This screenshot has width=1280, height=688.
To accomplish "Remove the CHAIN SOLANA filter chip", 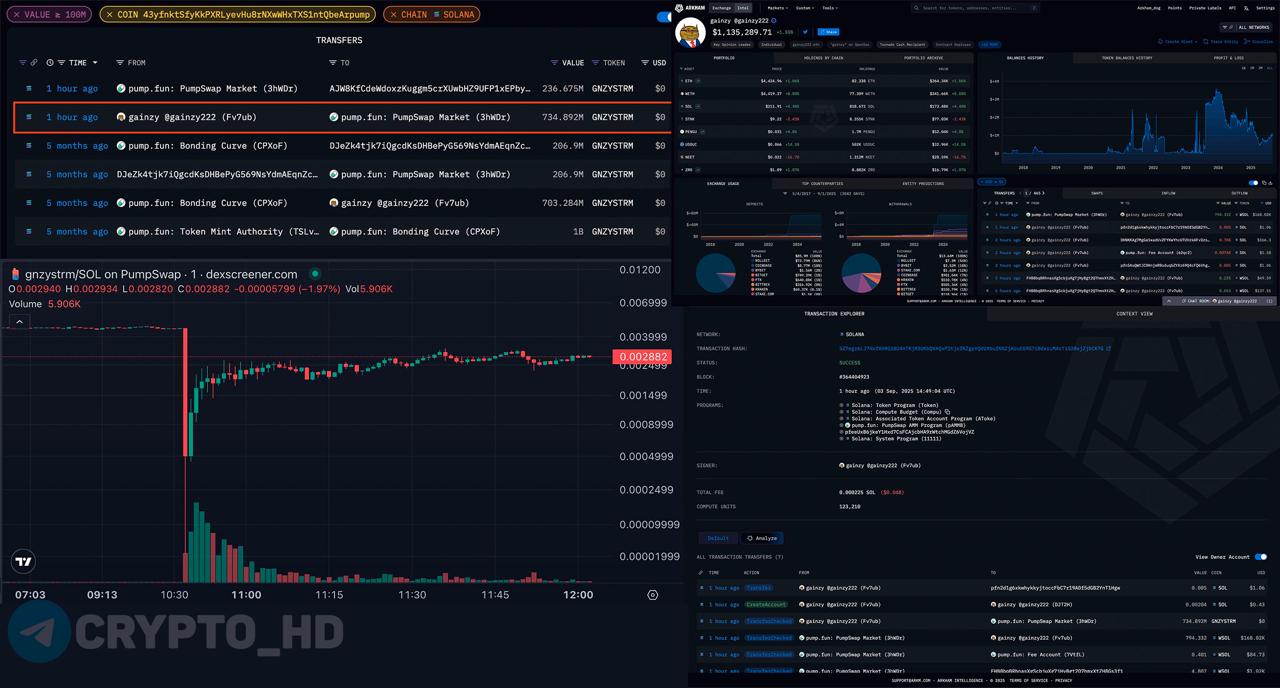I will point(392,15).
